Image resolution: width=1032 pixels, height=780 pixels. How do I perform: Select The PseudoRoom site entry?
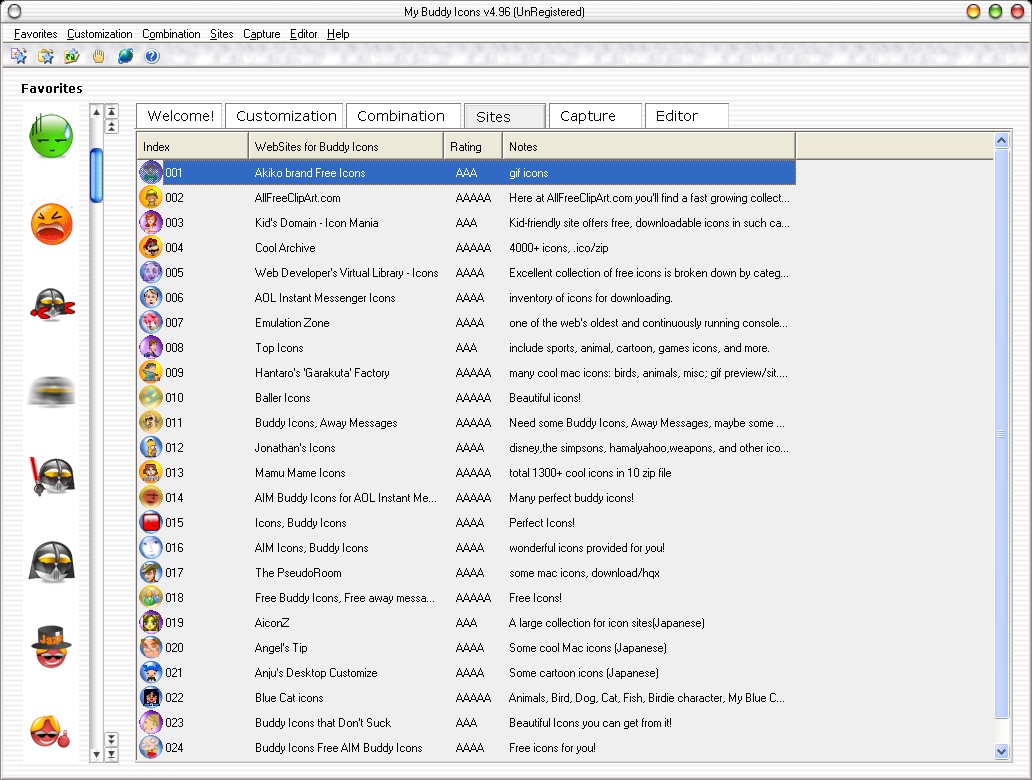467,573
